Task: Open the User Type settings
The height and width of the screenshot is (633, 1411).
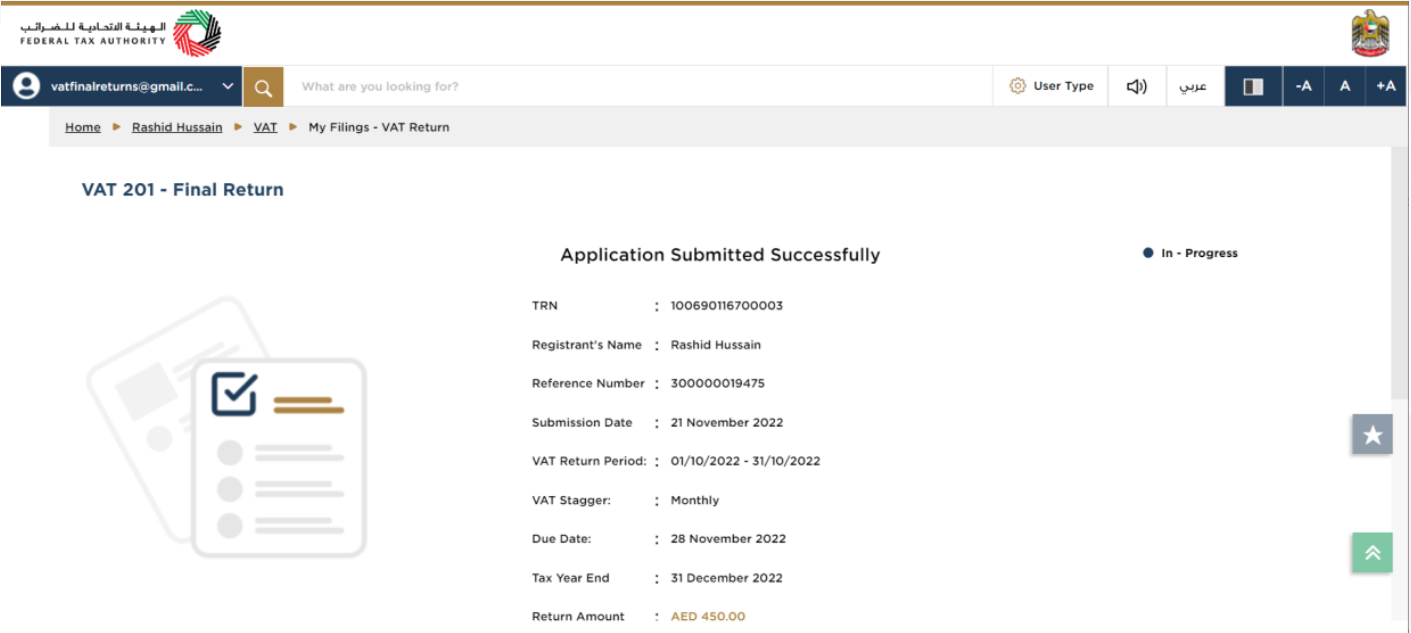Action: (1051, 86)
